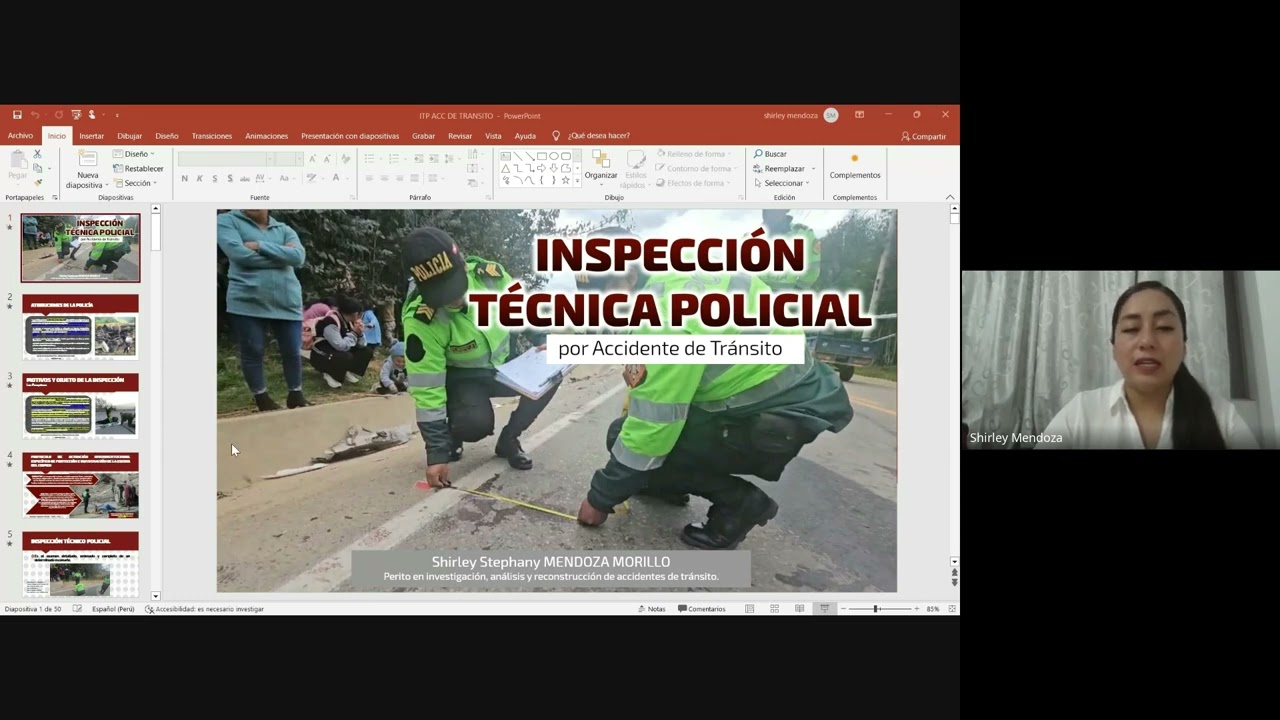The image size is (1280, 720).
Task: Switch to the Insertar tab
Action: 91,136
